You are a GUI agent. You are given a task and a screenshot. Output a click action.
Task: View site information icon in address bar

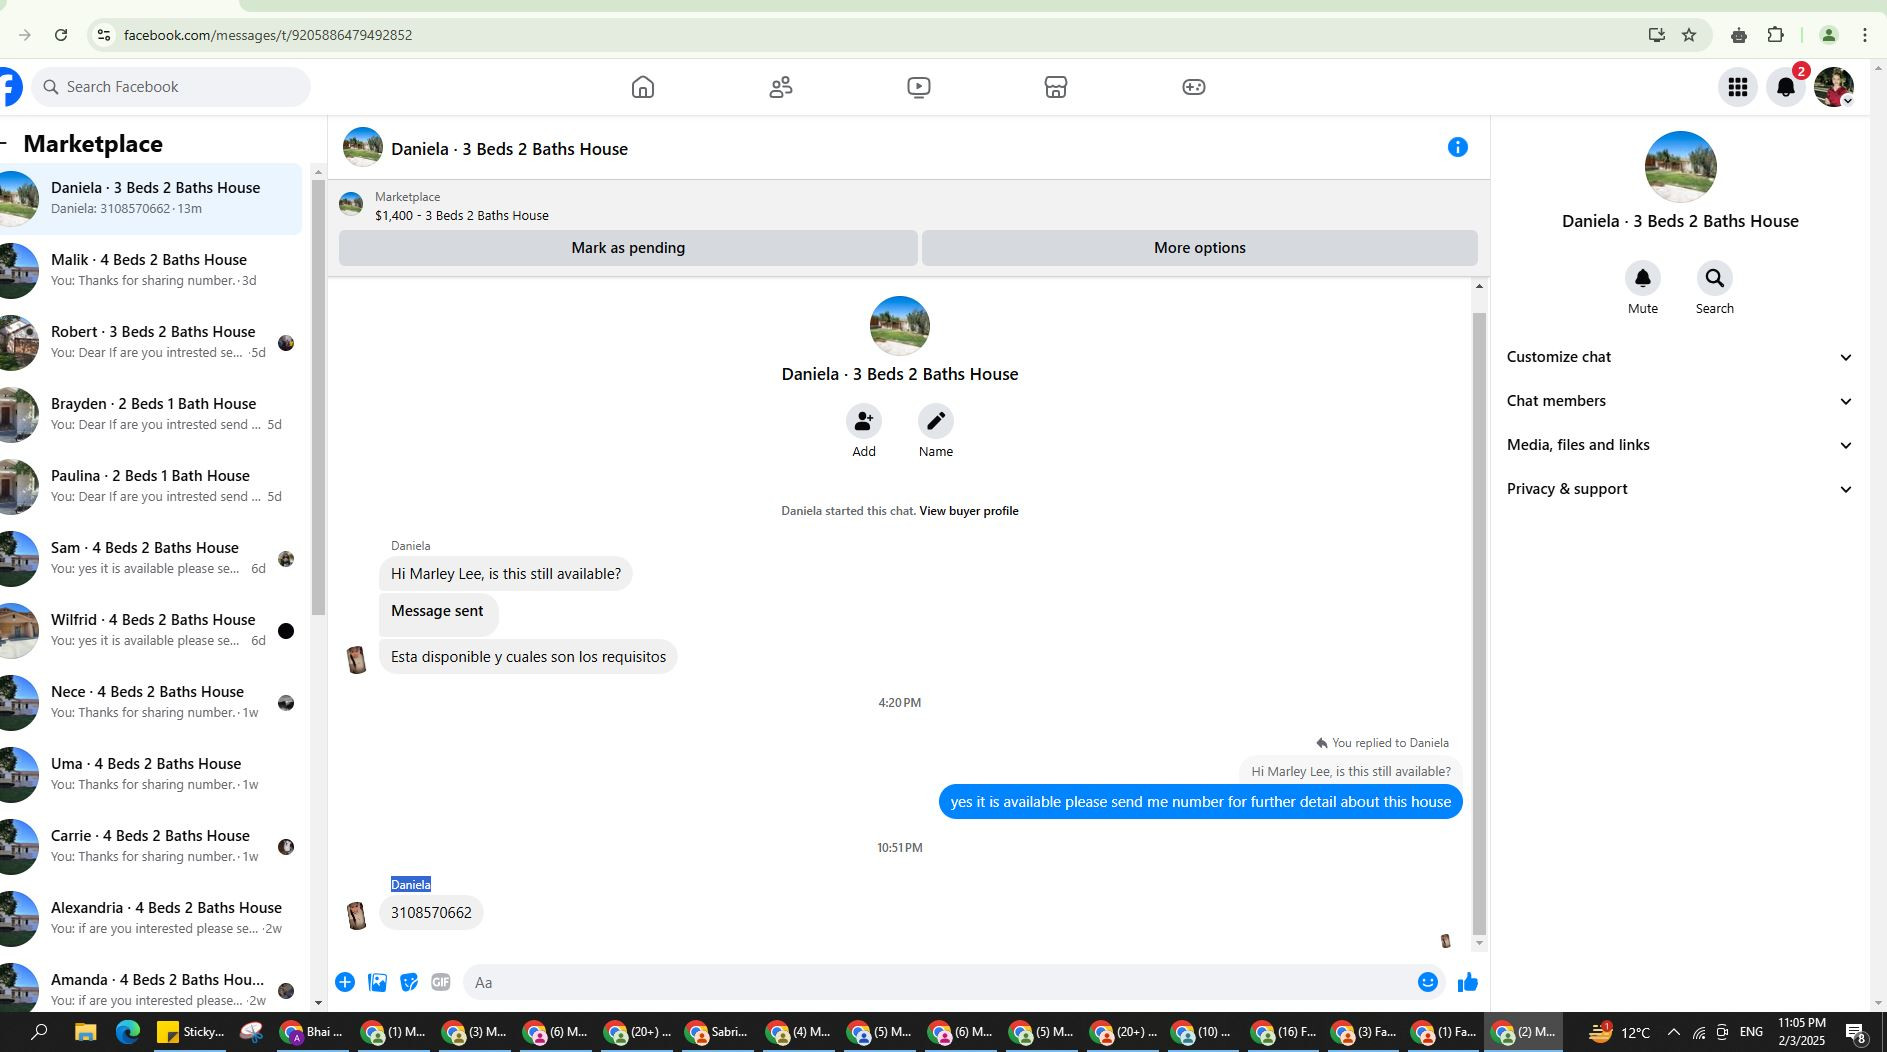coord(103,35)
